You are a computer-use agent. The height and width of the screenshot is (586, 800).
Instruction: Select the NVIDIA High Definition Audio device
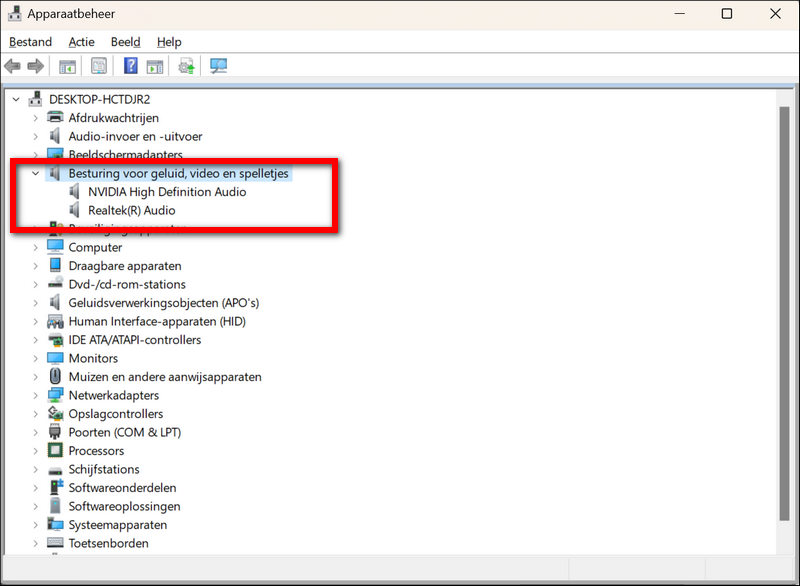click(x=166, y=192)
